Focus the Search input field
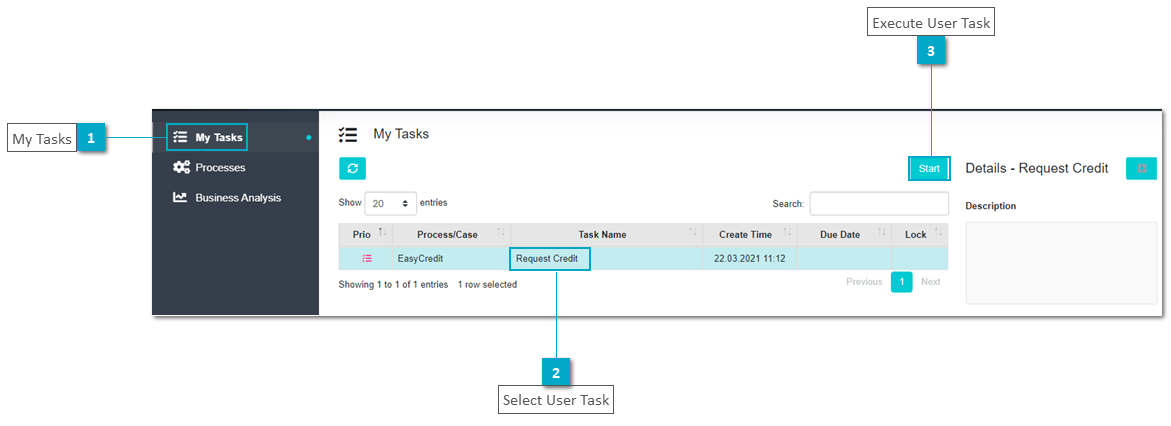1171x426 pixels. coord(879,203)
